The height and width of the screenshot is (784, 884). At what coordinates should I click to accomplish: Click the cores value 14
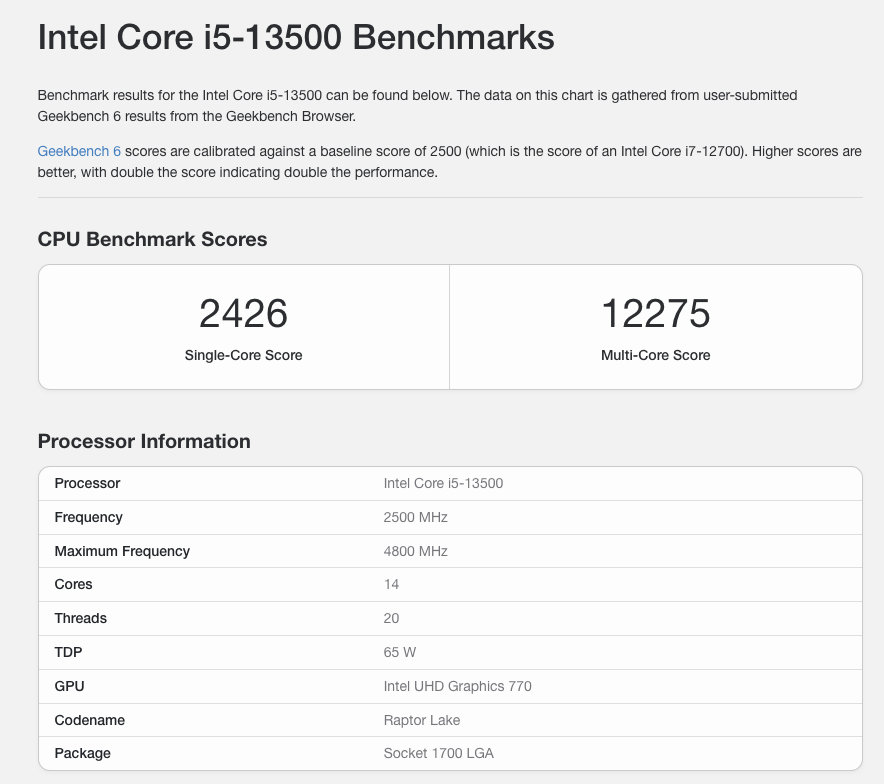pyautogui.click(x=391, y=584)
